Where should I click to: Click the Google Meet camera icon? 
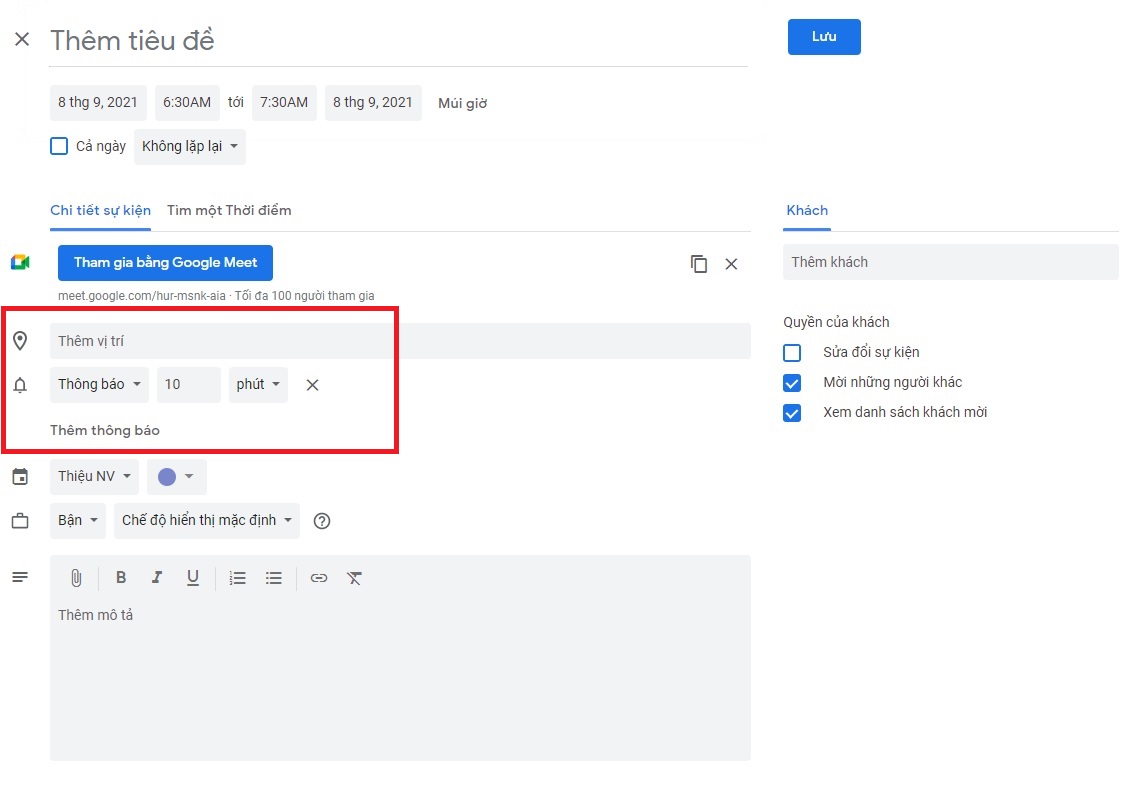pyautogui.click(x=20, y=262)
